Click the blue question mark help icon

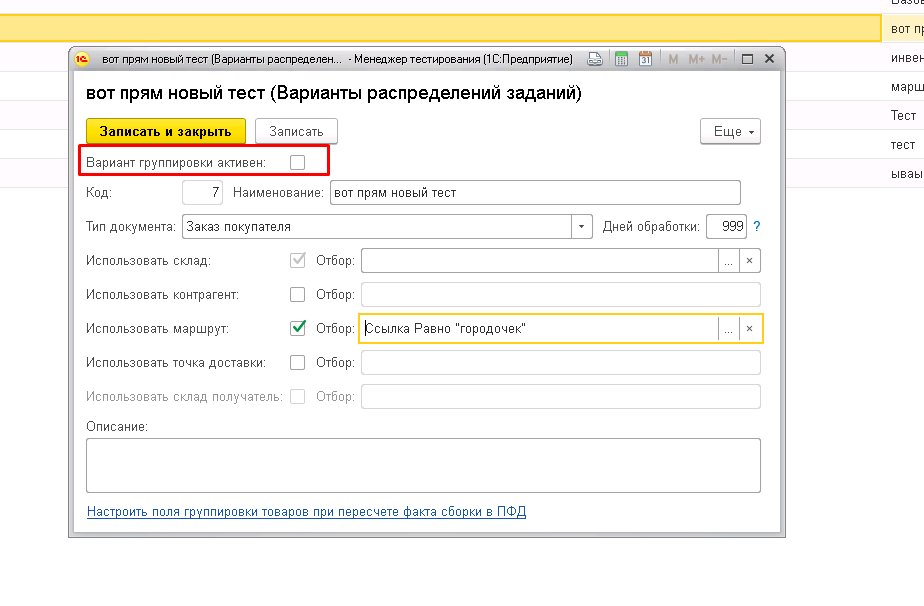point(757,226)
